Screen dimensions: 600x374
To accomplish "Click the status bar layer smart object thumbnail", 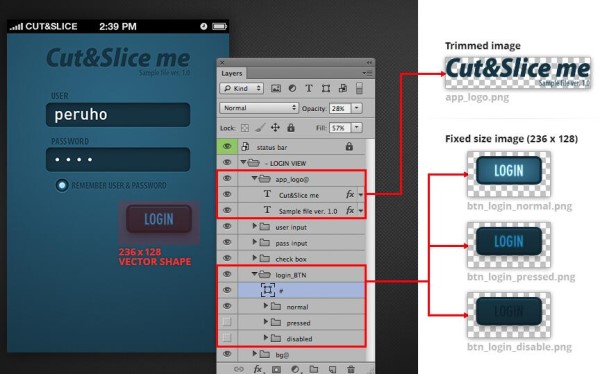I will (245, 147).
